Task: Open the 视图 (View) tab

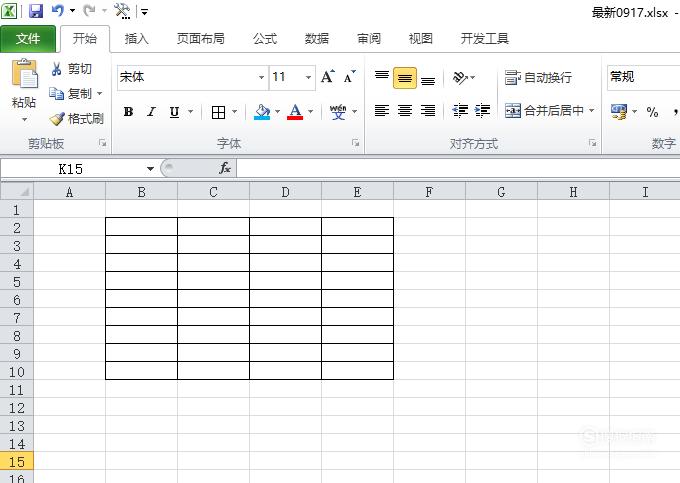Action: (421, 39)
